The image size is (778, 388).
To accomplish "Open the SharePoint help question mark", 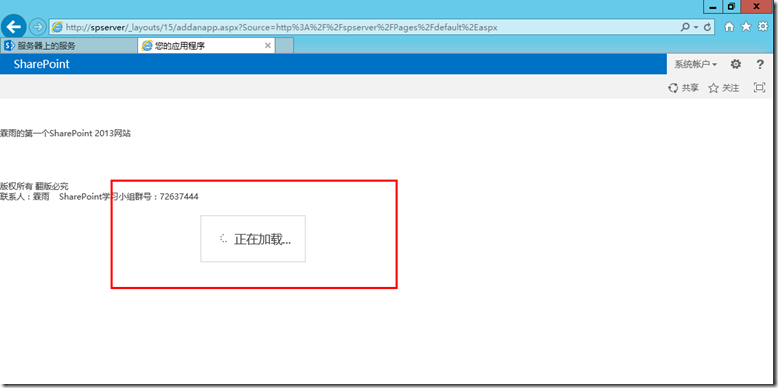I will coord(760,64).
